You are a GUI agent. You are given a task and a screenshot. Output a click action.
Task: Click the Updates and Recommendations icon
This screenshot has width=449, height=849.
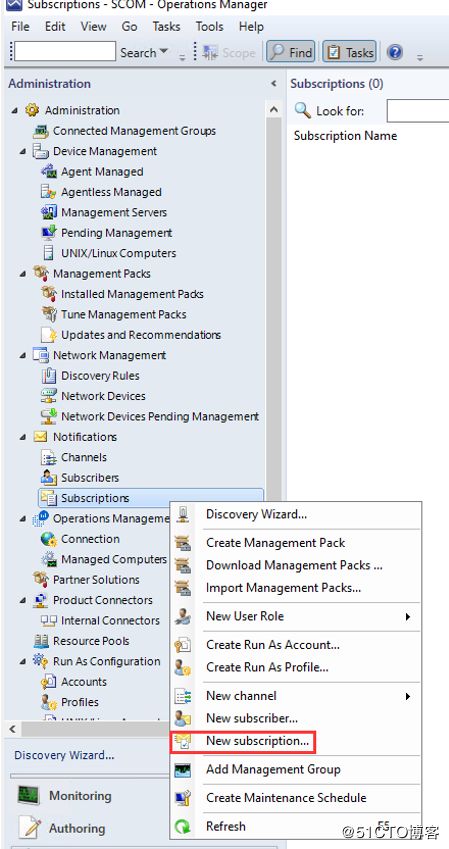[x=49, y=335]
